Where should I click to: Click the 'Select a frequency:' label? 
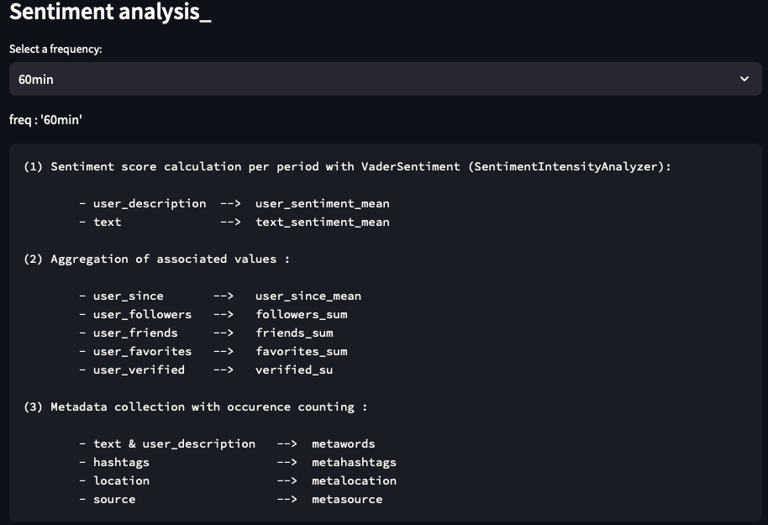click(x=55, y=49)
